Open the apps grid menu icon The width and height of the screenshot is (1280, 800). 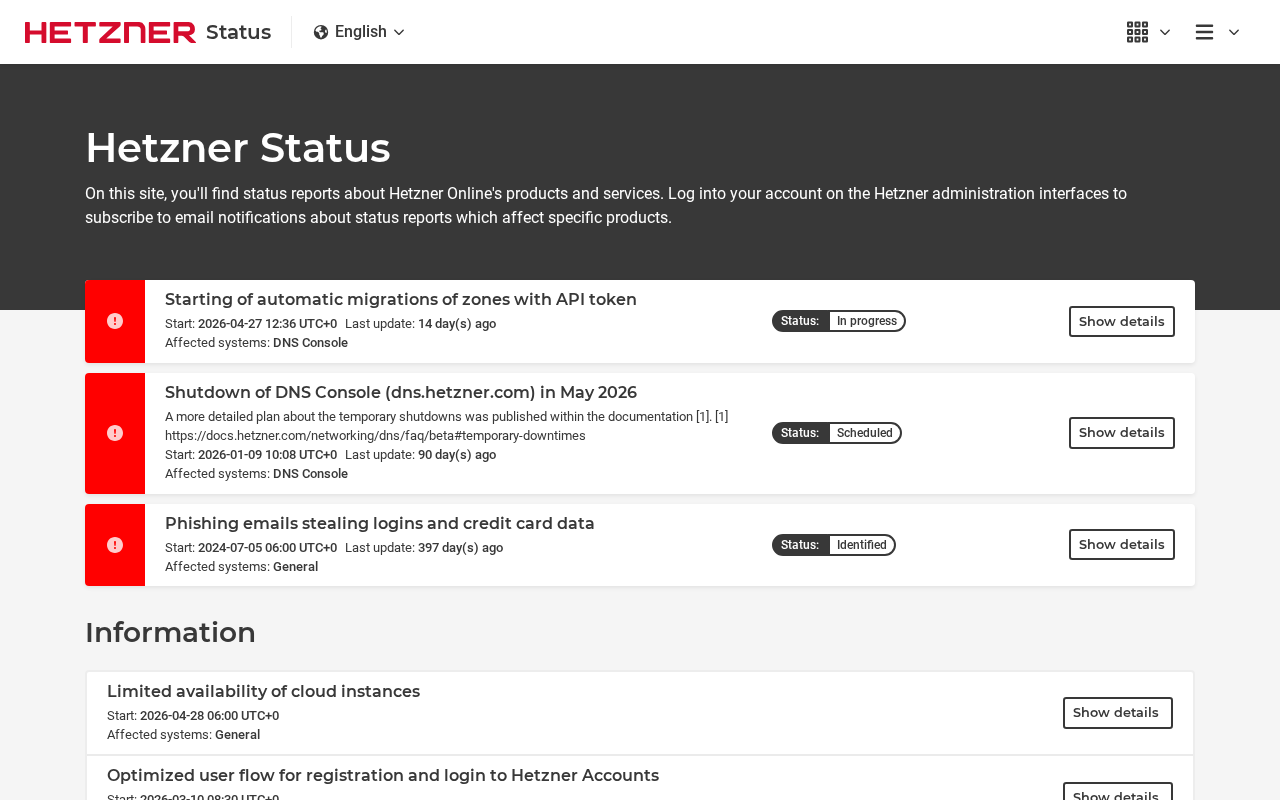coord(1137,32)
